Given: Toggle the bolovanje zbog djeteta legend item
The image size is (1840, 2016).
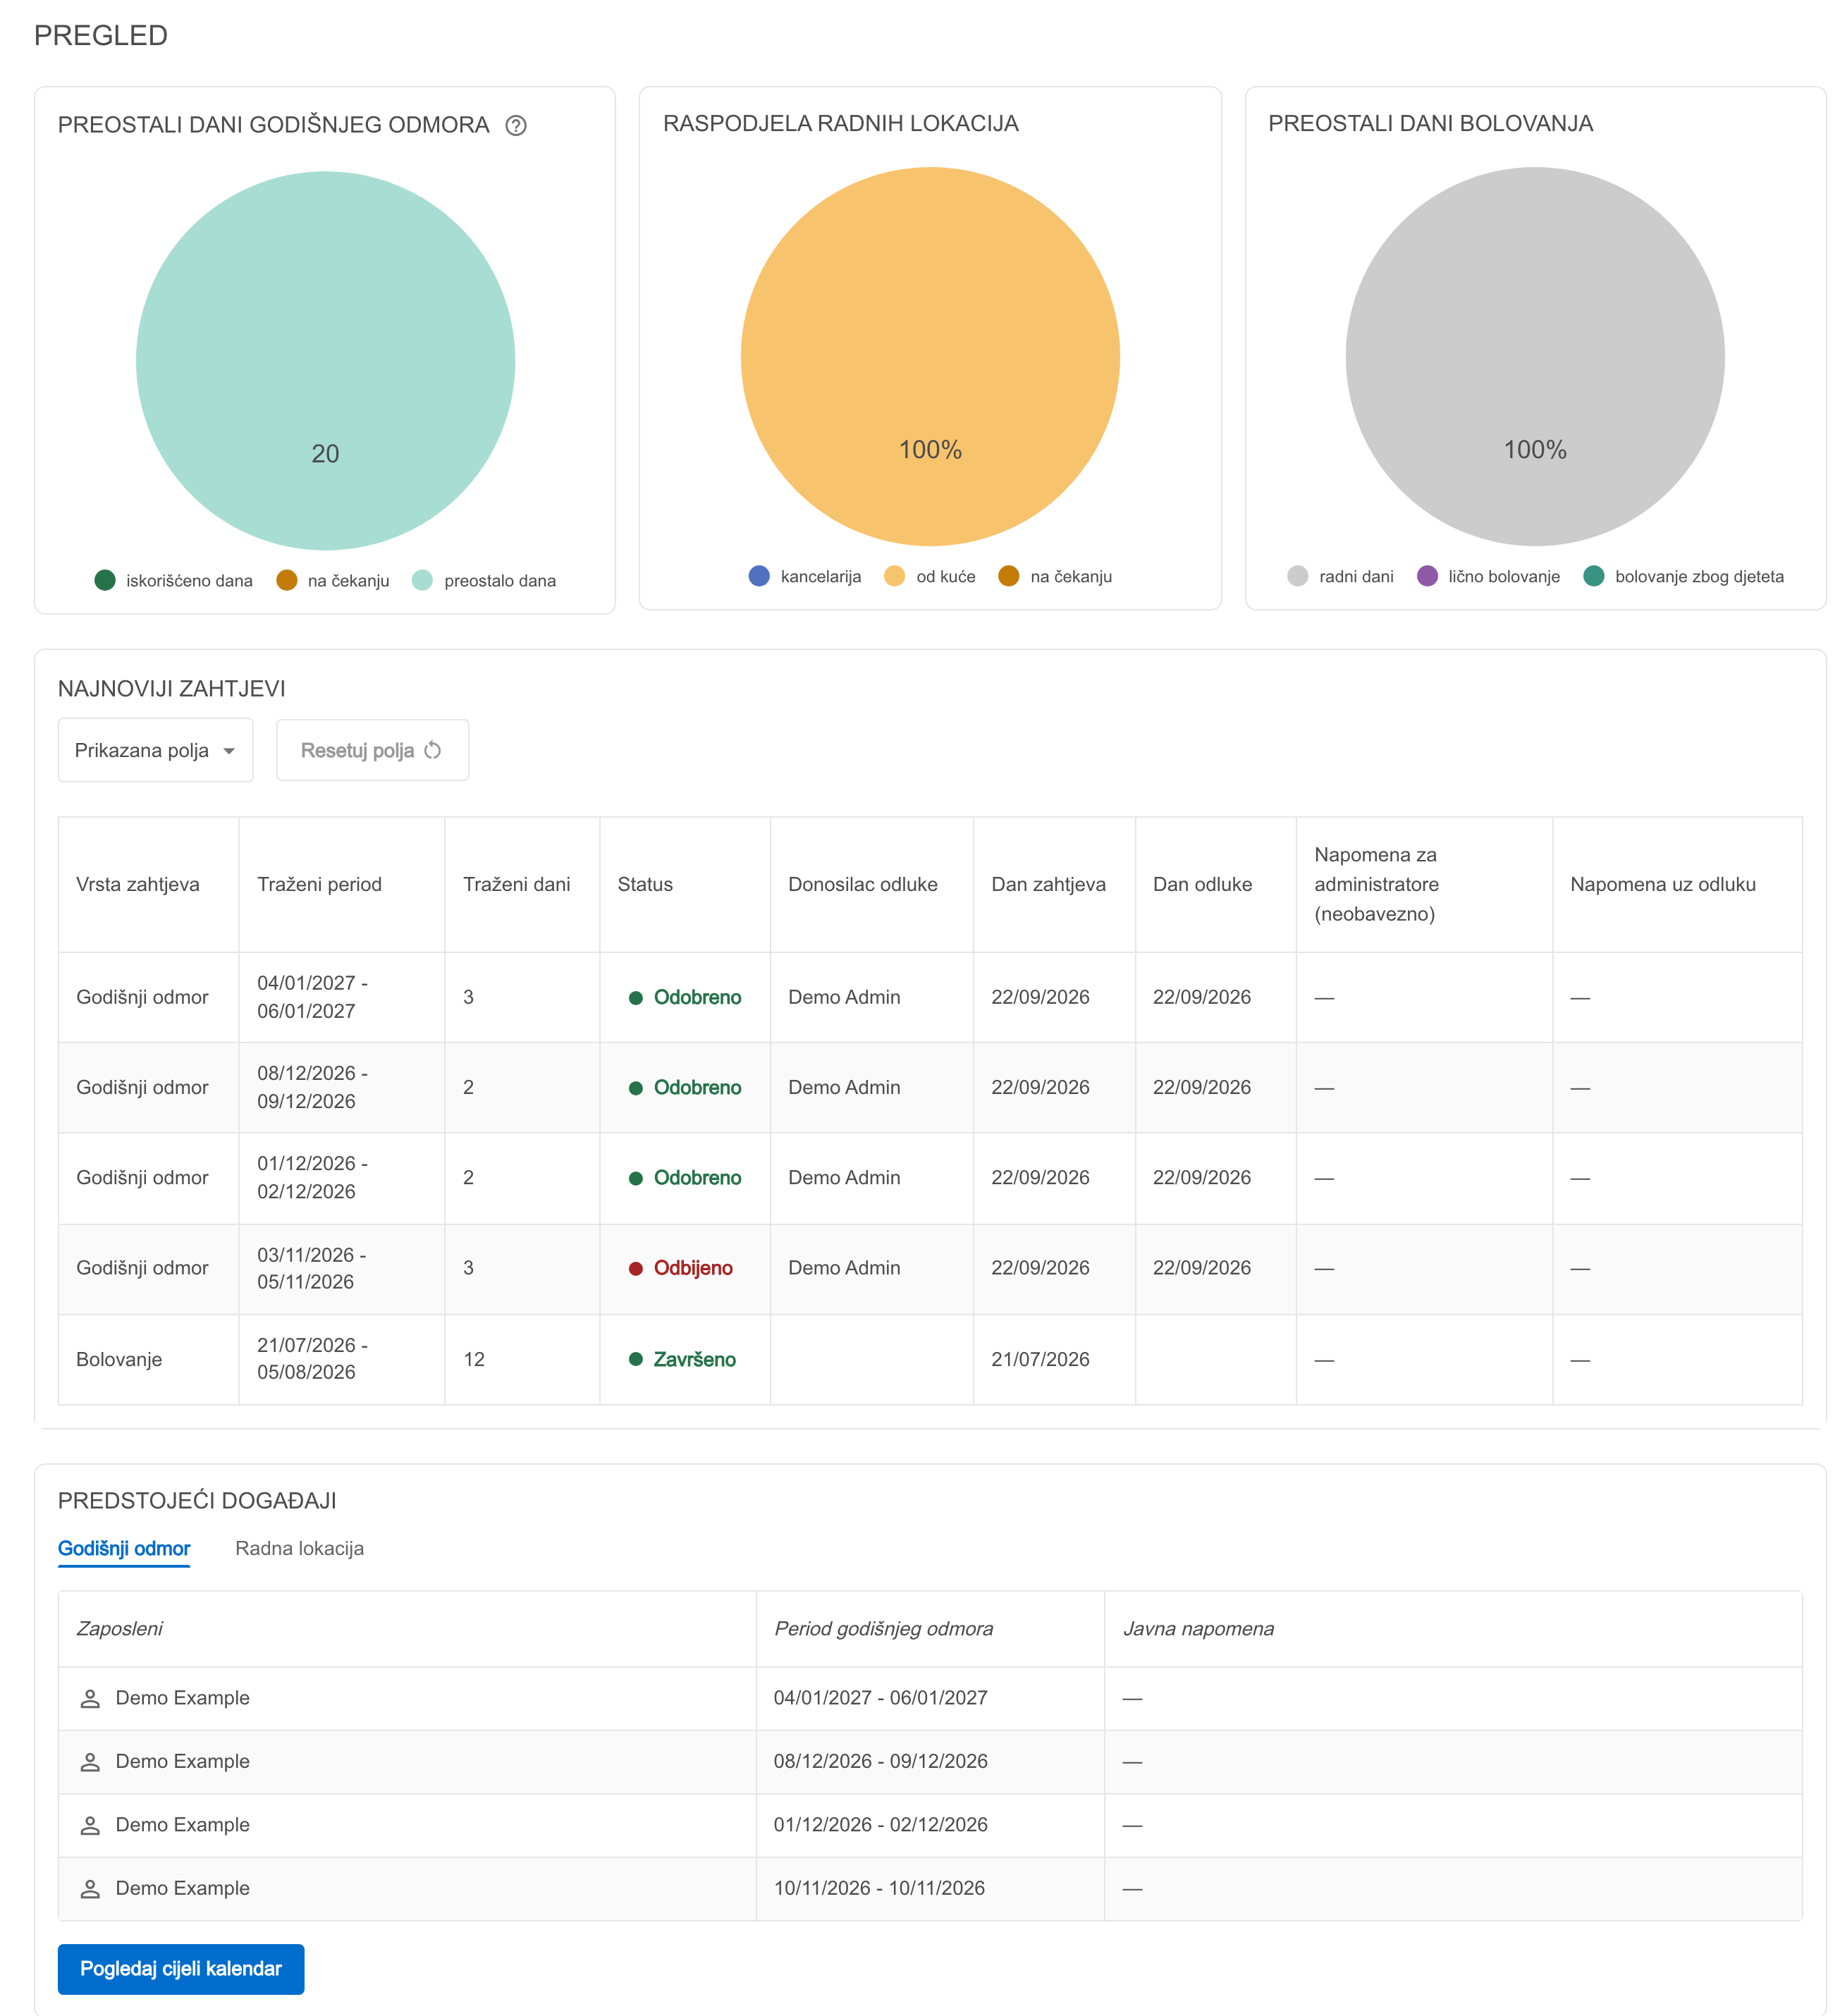Looking at the screenshot, I should pos(1683,576).
